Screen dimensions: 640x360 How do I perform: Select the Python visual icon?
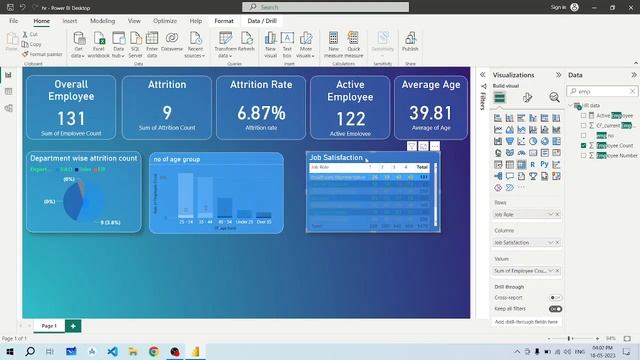(544, 164)
